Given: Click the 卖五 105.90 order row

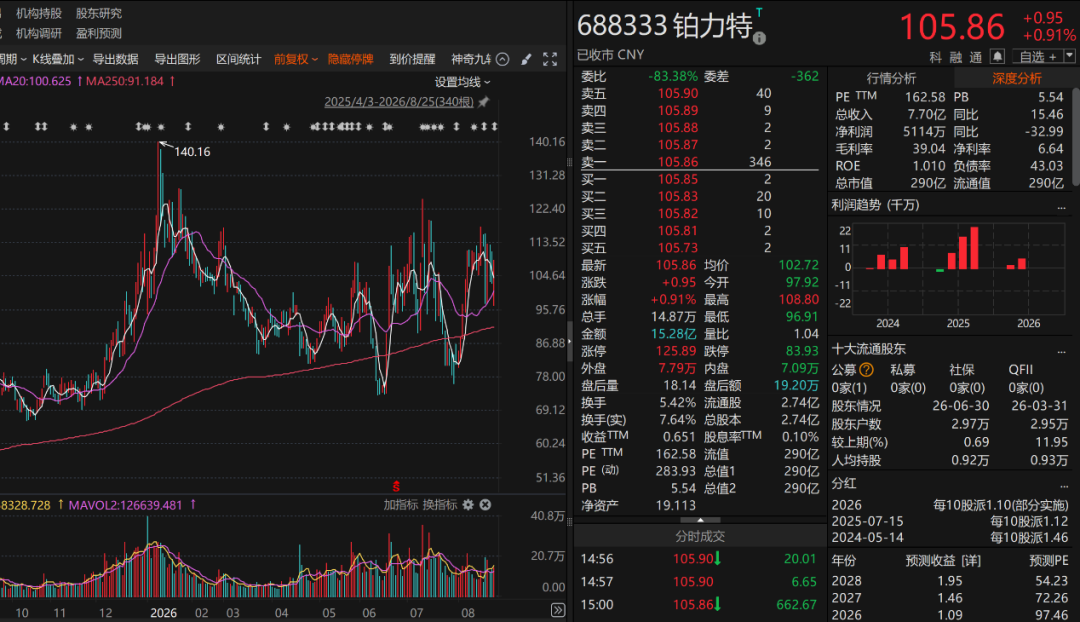Looking at the screenshot, I should (x=700, y=93).
